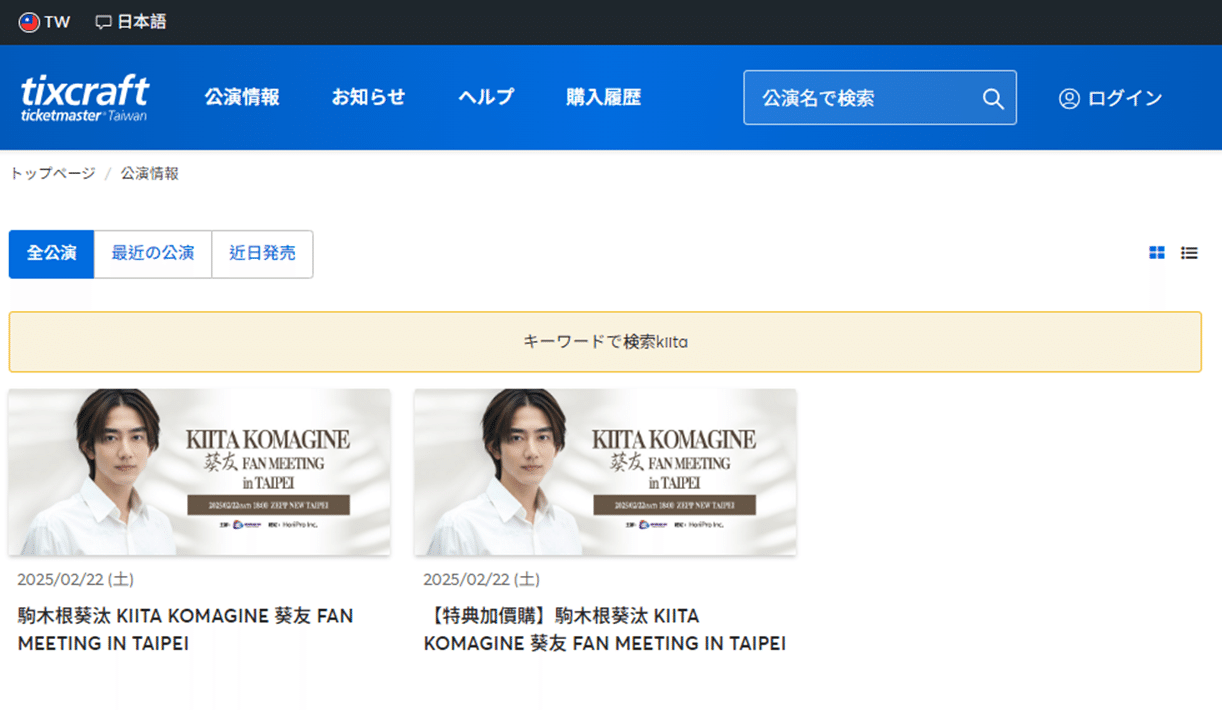The image size is (1222, 710).
Task: Click first event date 2025/02/22 (土)
Action: pyautogui.click(x=76, y=580)
